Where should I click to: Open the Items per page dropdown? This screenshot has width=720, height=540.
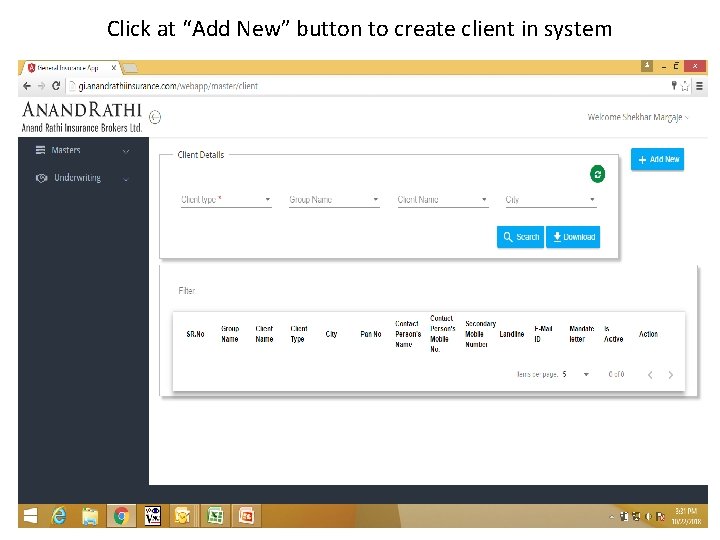[575, 374]
